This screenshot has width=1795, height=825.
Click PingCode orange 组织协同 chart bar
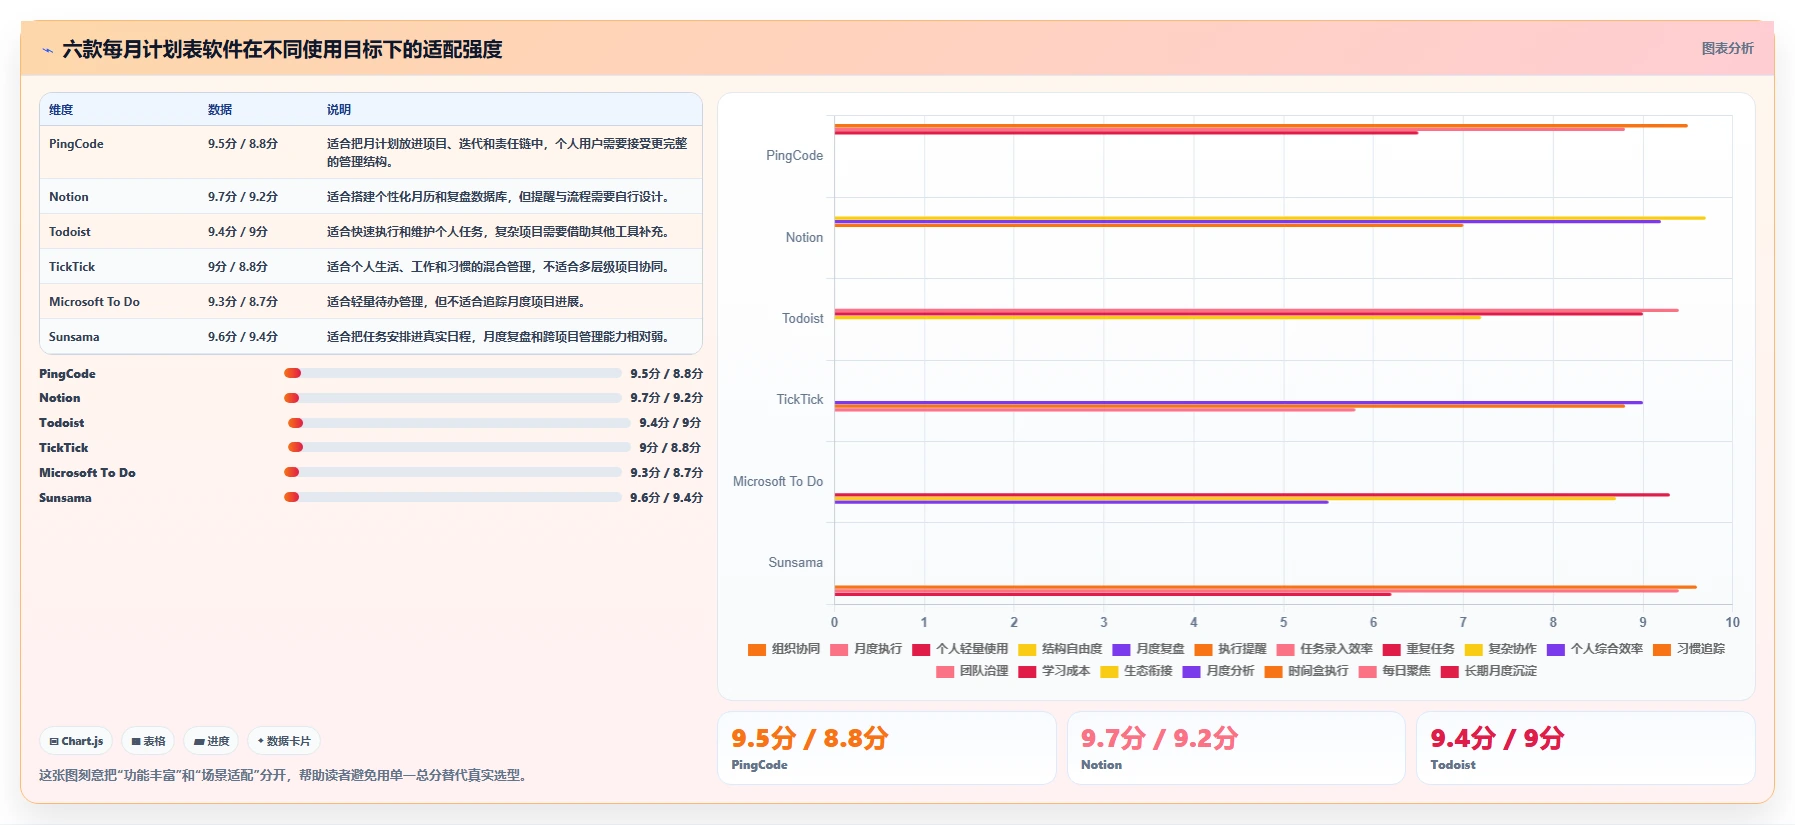pos(1261,125)
